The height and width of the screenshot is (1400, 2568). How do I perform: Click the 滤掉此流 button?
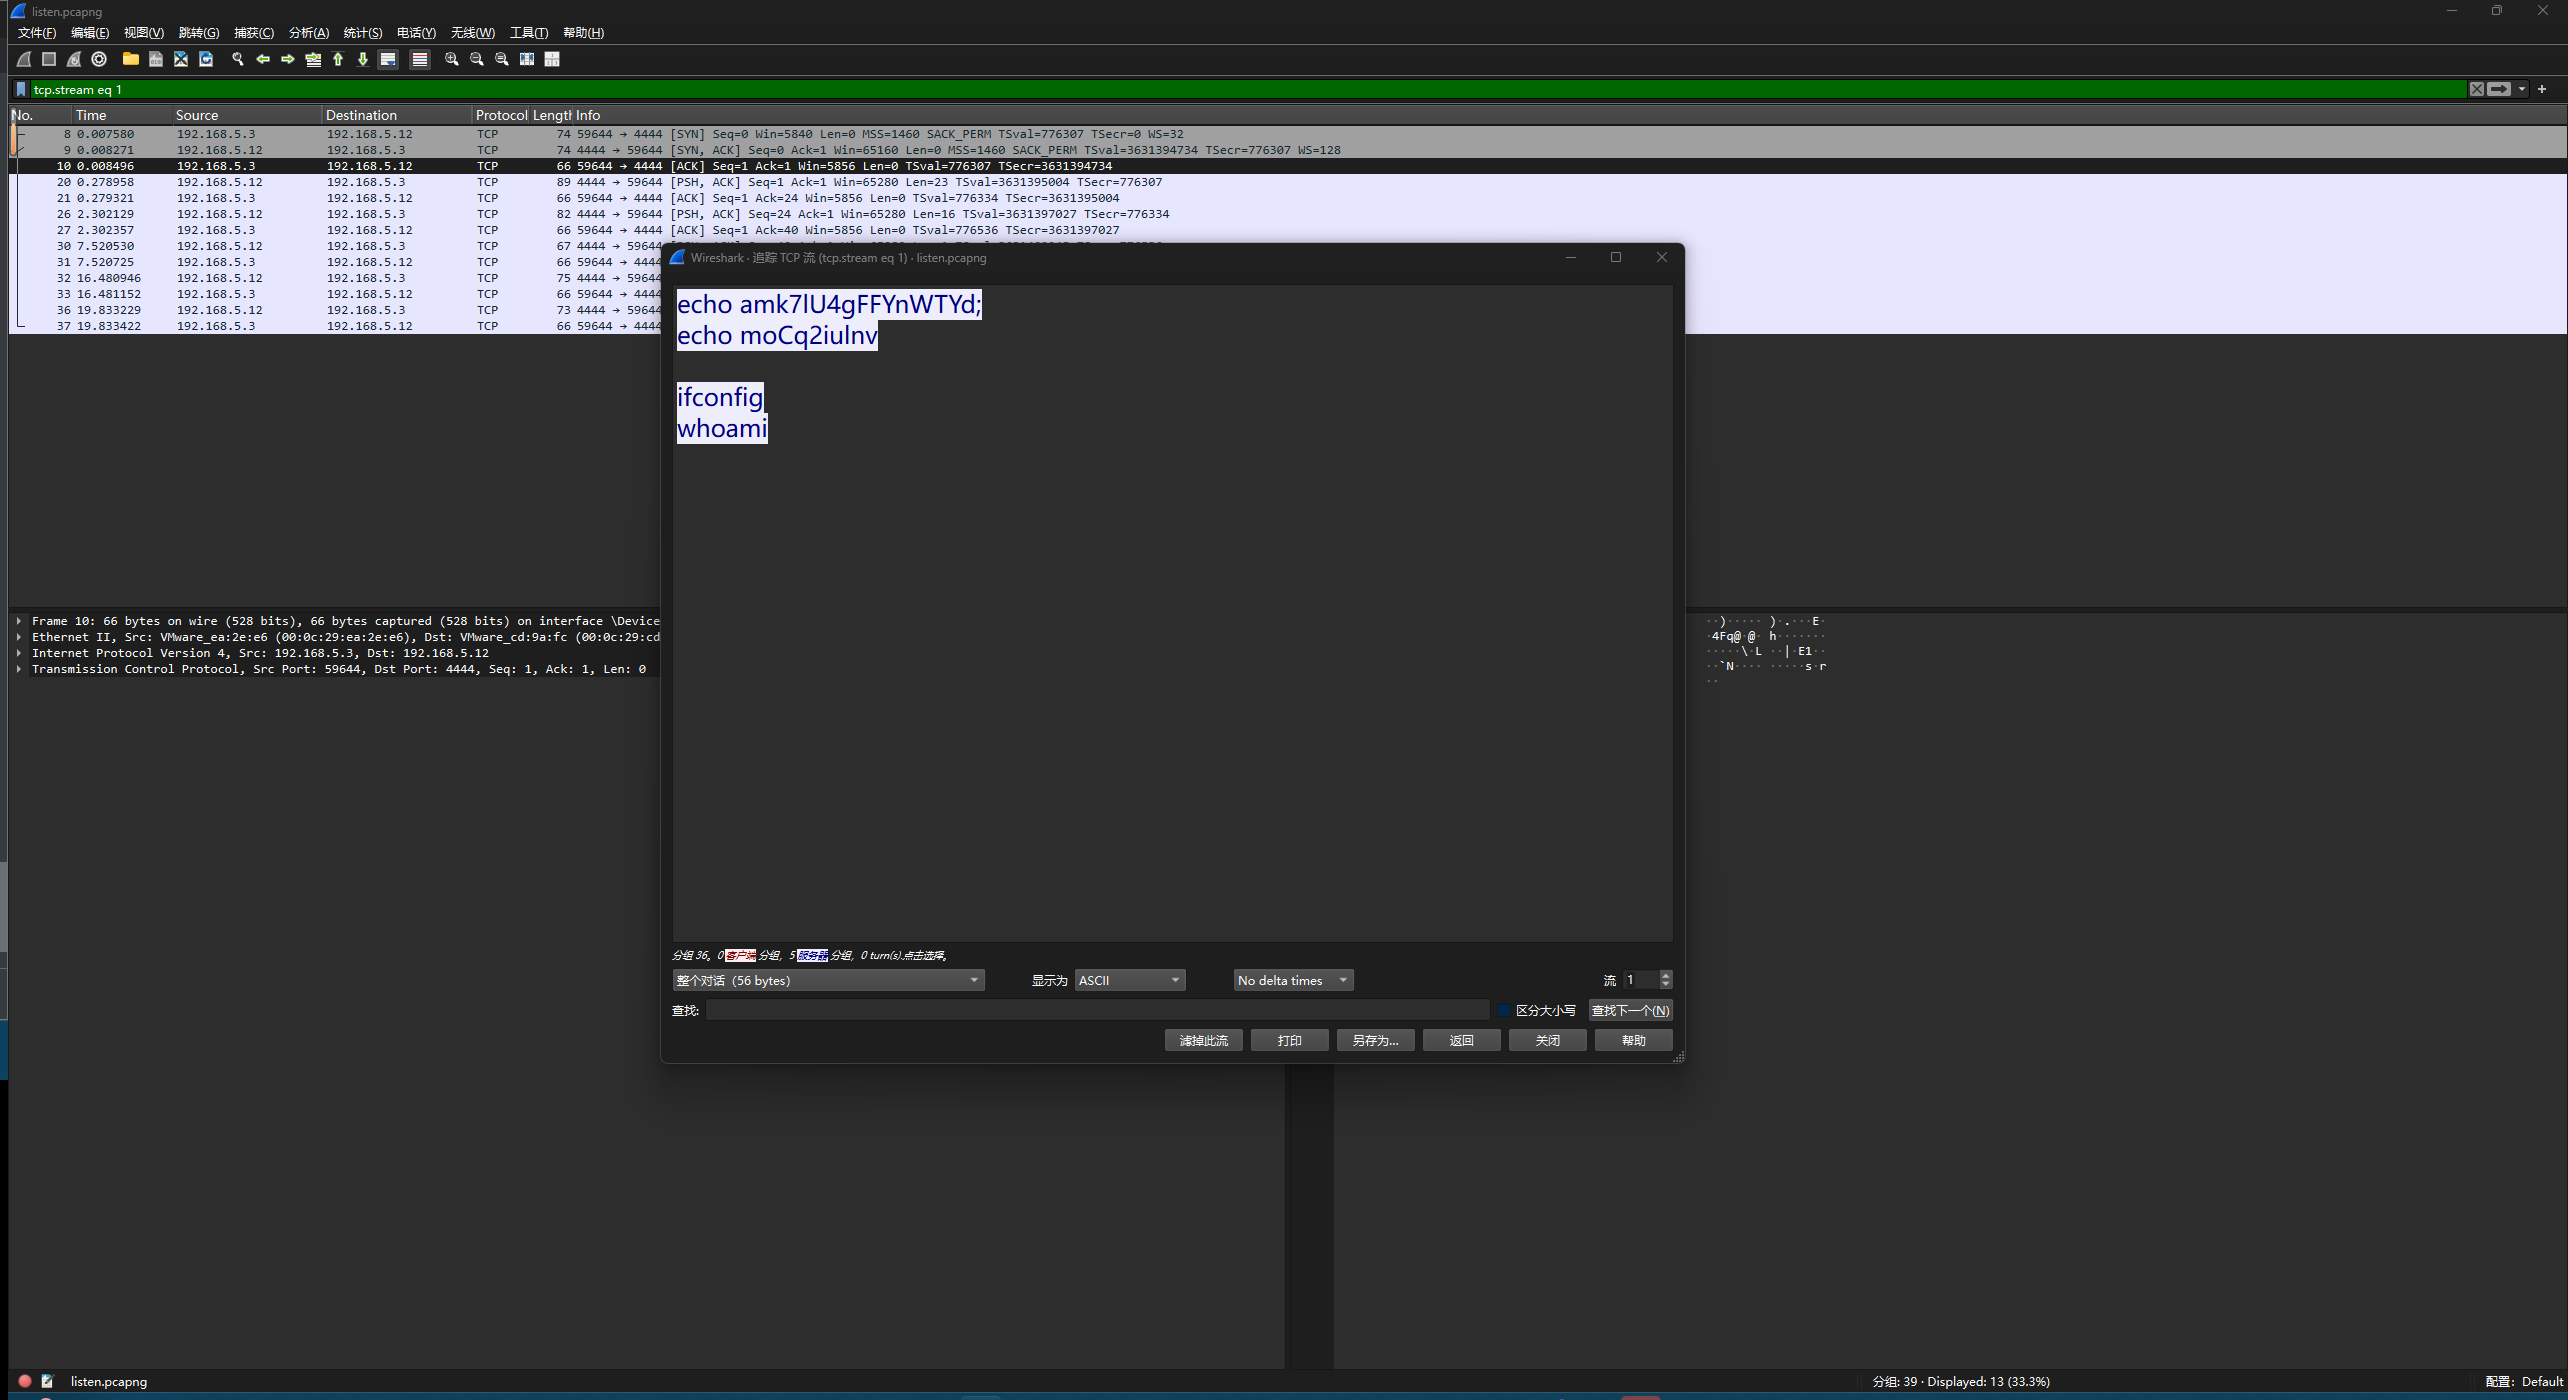(x=1203, y=1040)
